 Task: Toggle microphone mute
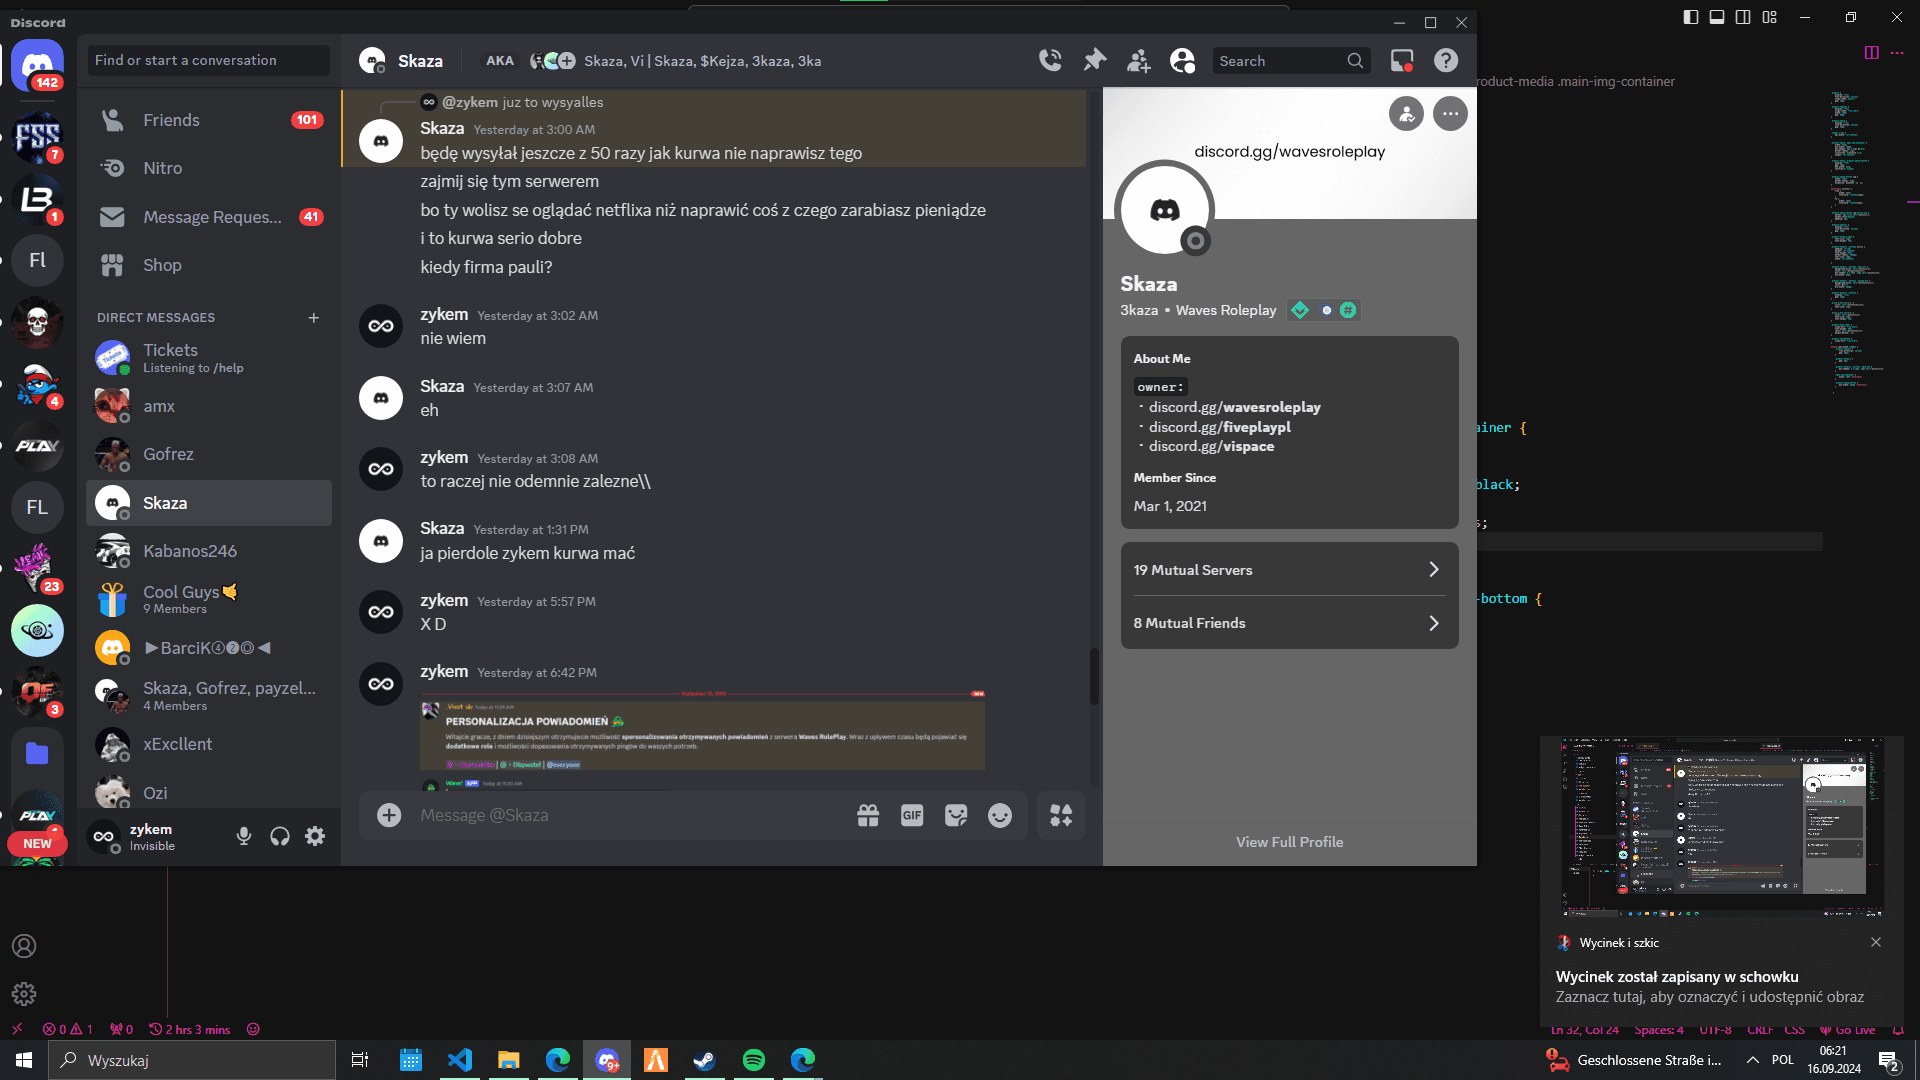(x=243, y=836)
